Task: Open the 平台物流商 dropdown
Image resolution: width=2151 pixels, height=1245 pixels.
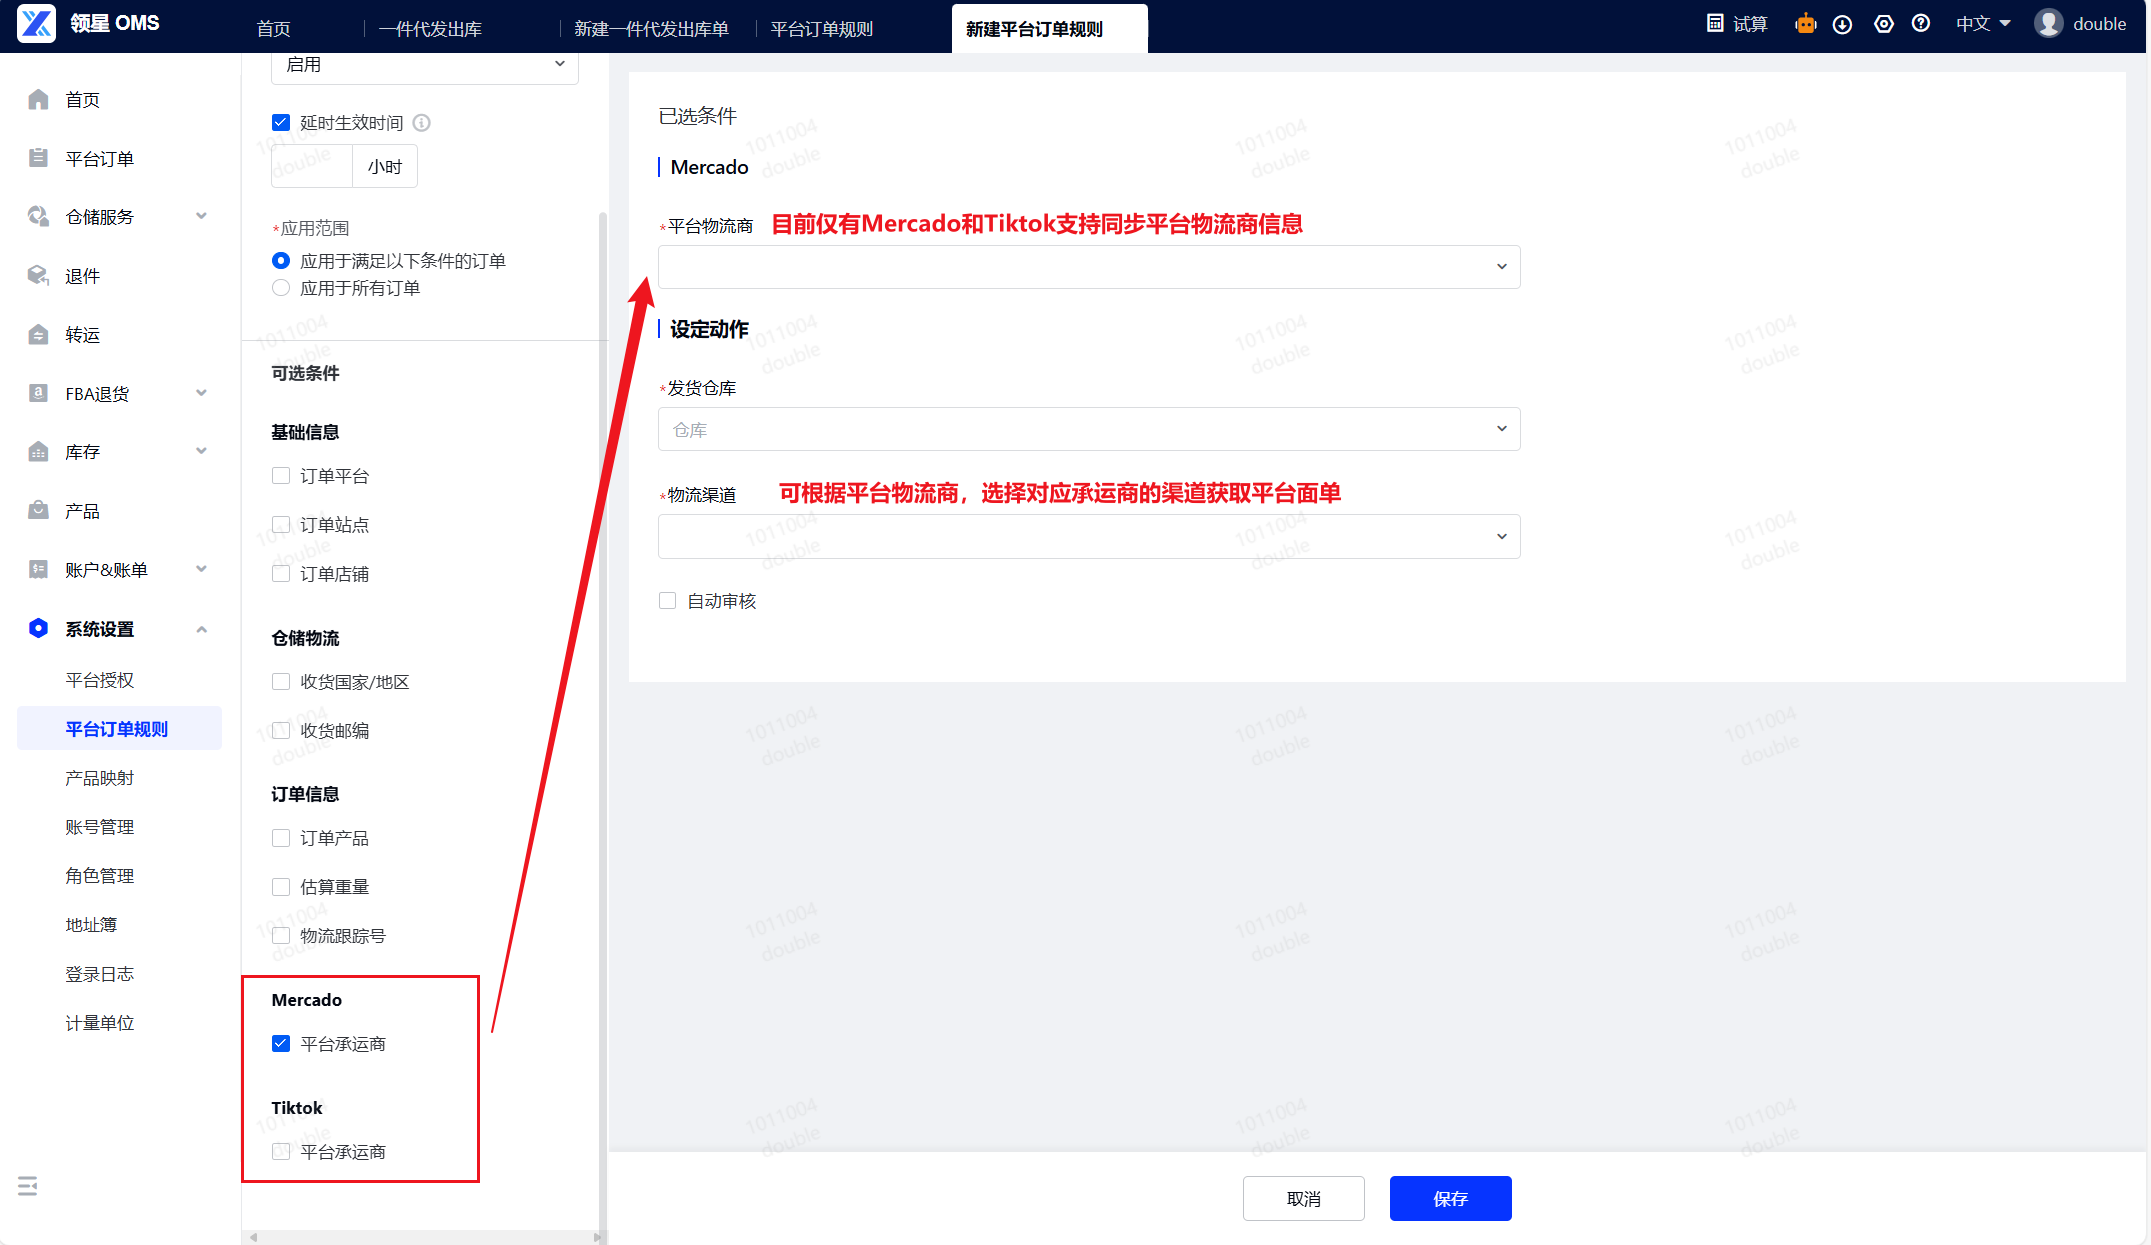Action: click(x=1088, y=267)
